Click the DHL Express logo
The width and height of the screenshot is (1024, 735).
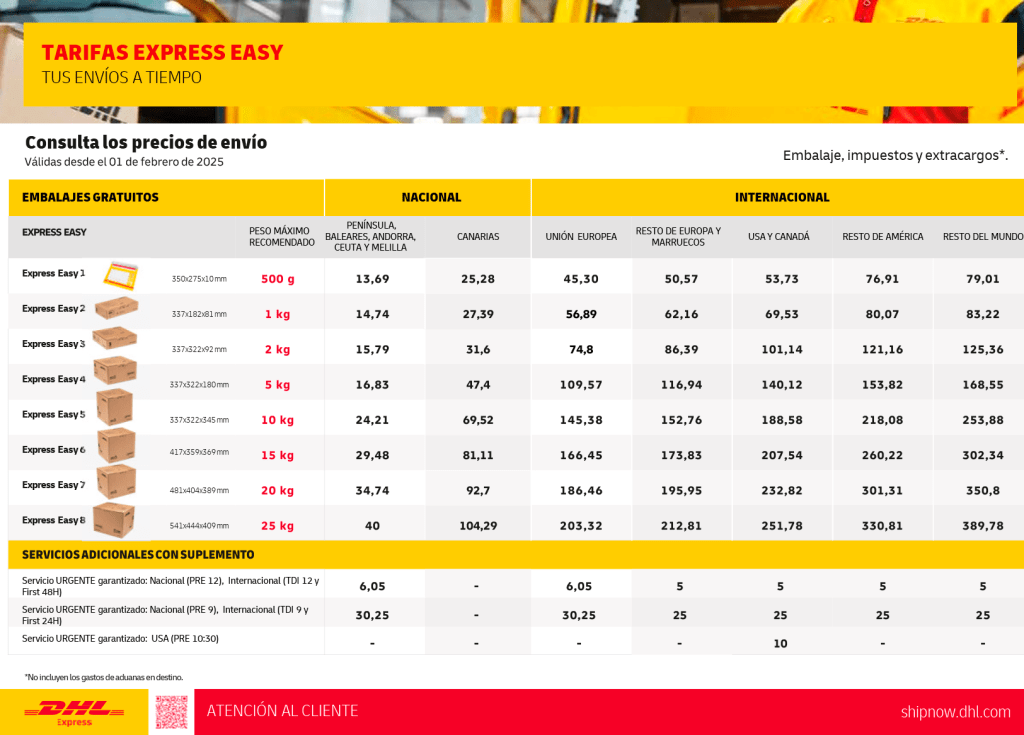[x=74, y=712]
